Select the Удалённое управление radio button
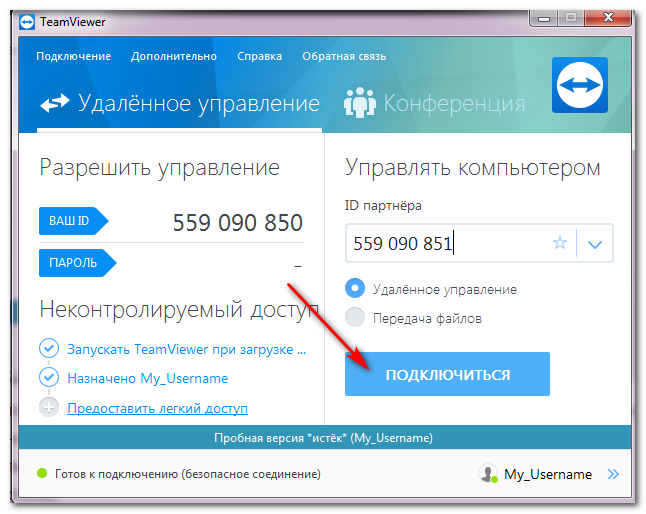This screenshot has height=514, width=646. tap(355, 288)
